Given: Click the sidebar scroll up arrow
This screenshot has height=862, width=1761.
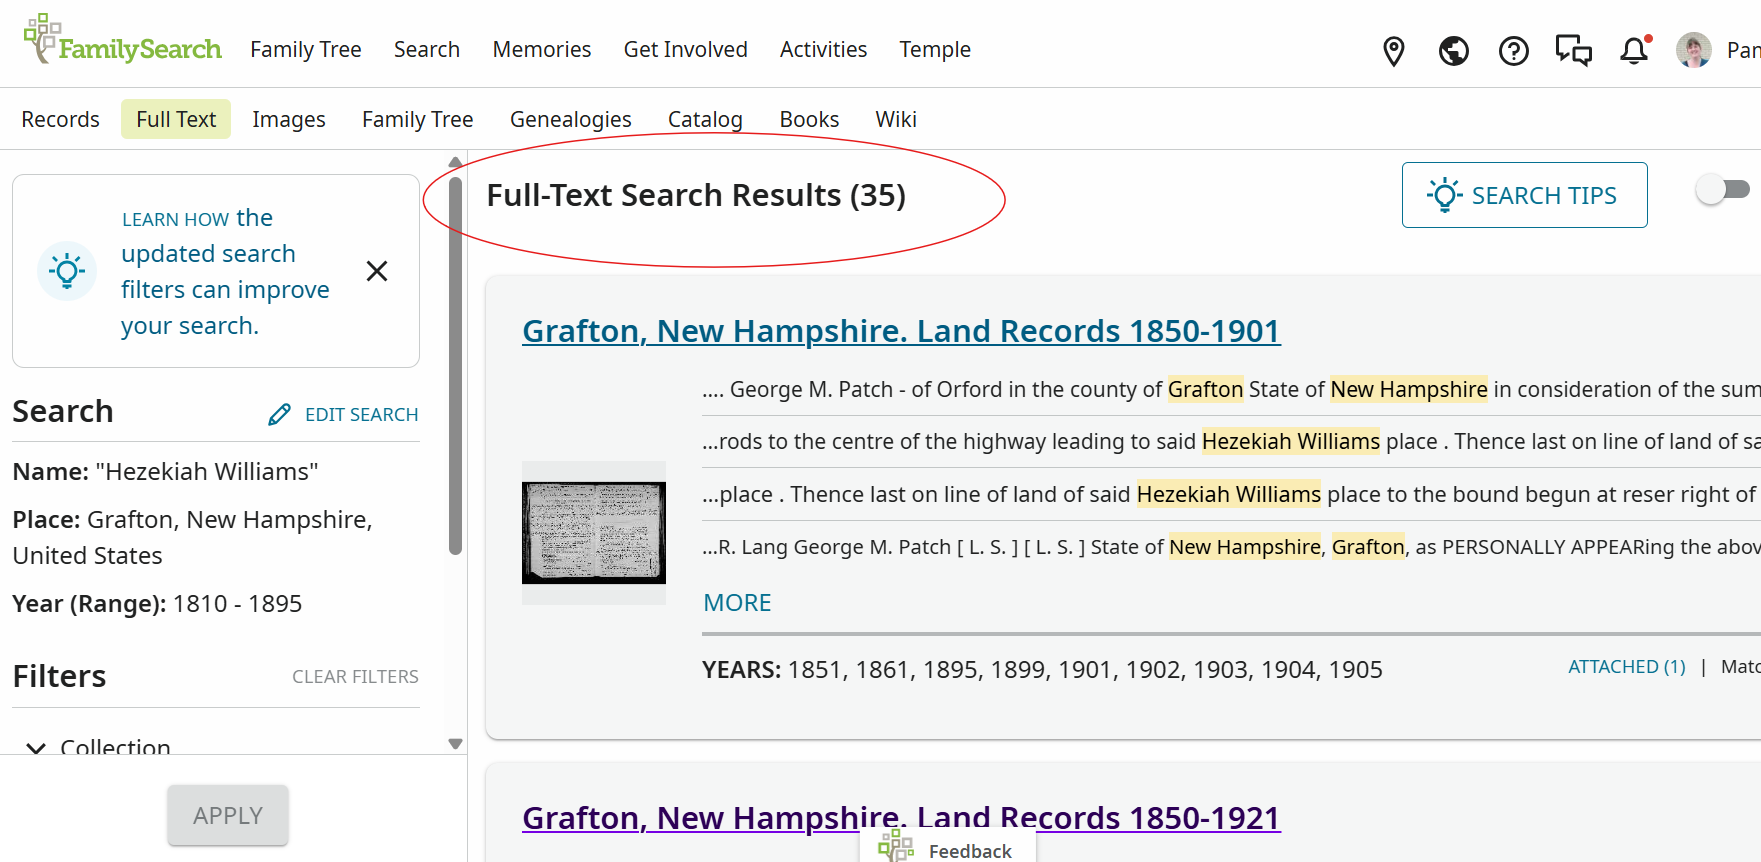Looking at the screenshot, I should point(456,161).
